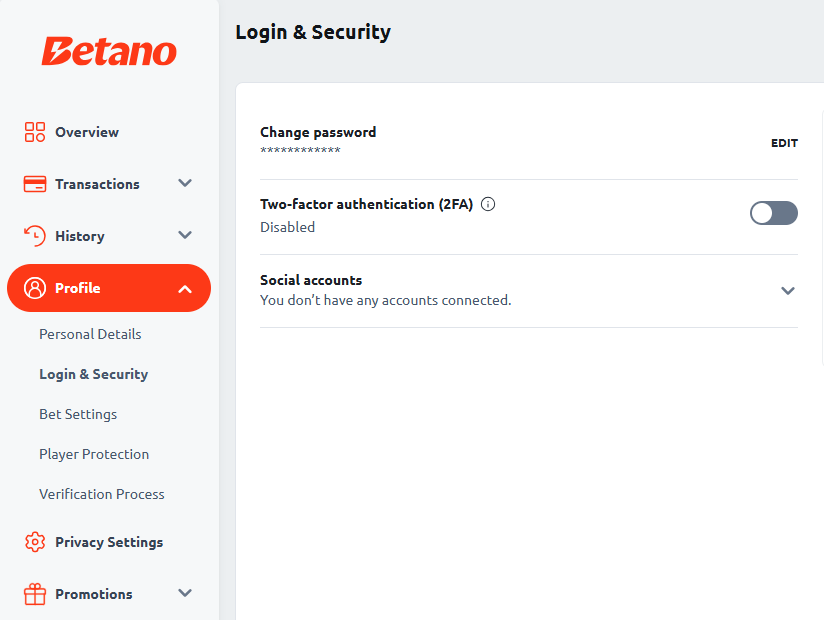824x620 pixels.
Task: Click the Overview grid icon
Action: click(35, 132)
